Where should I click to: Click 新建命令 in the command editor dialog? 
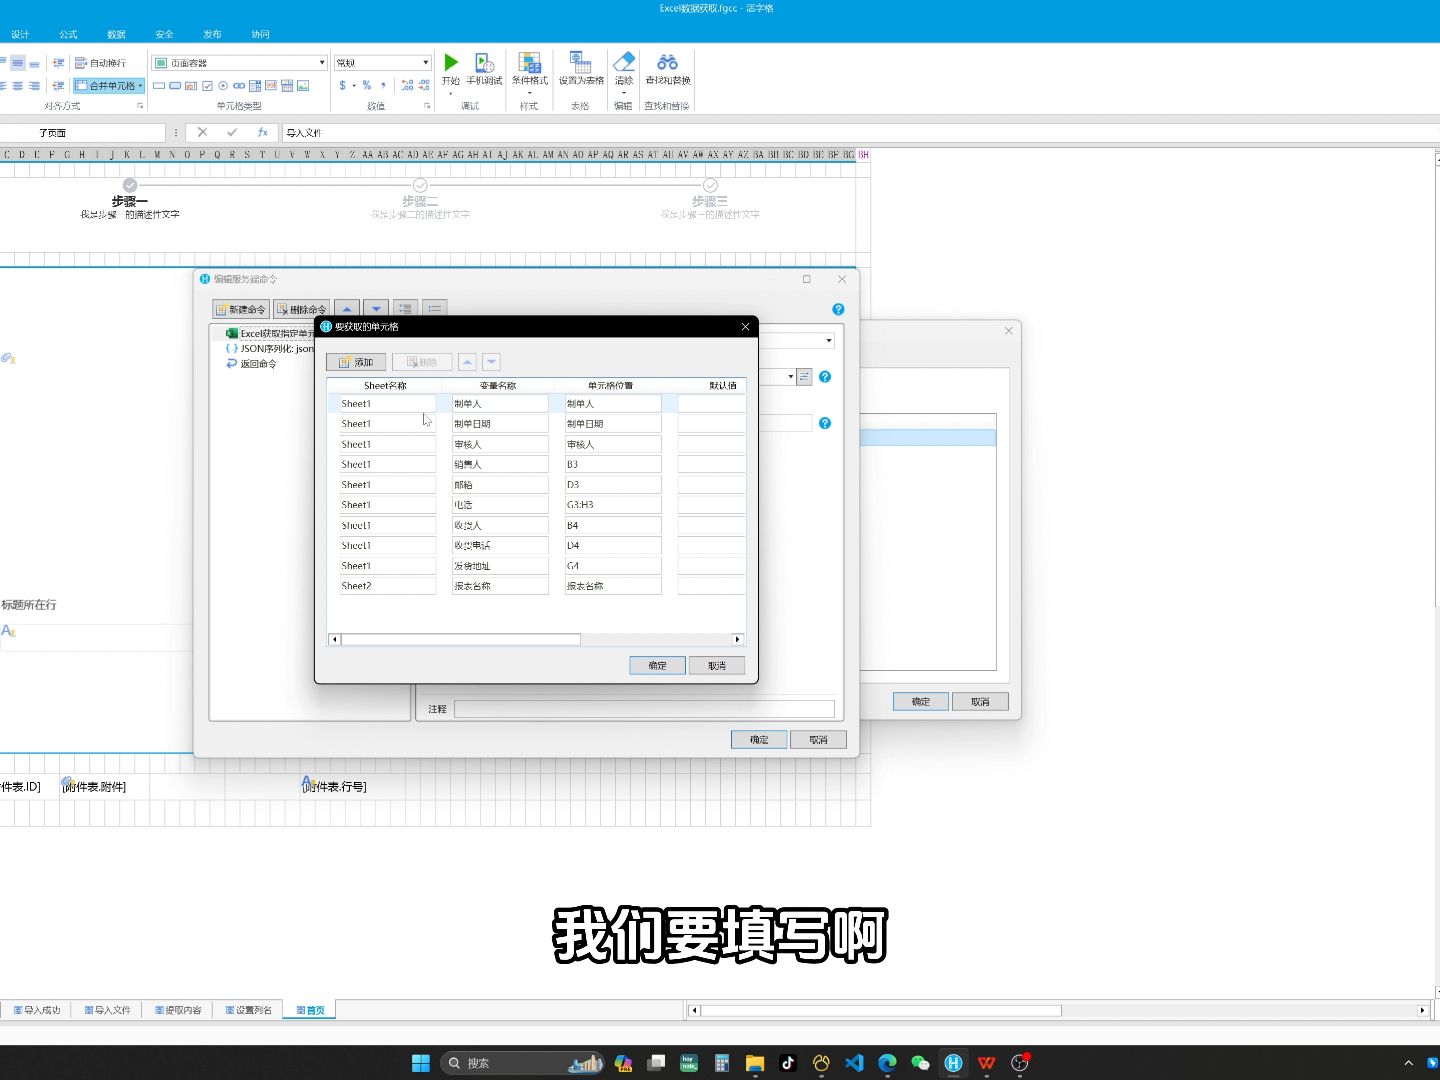pos(240,309)
